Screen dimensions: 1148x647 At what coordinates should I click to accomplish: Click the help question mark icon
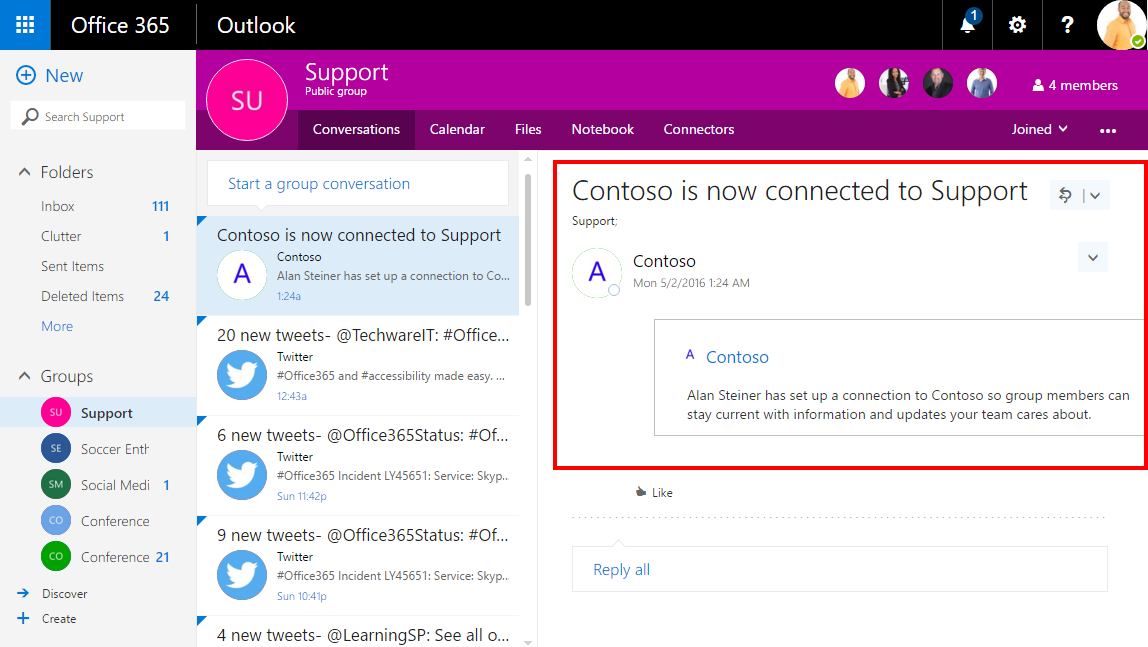click(1067, 25)
